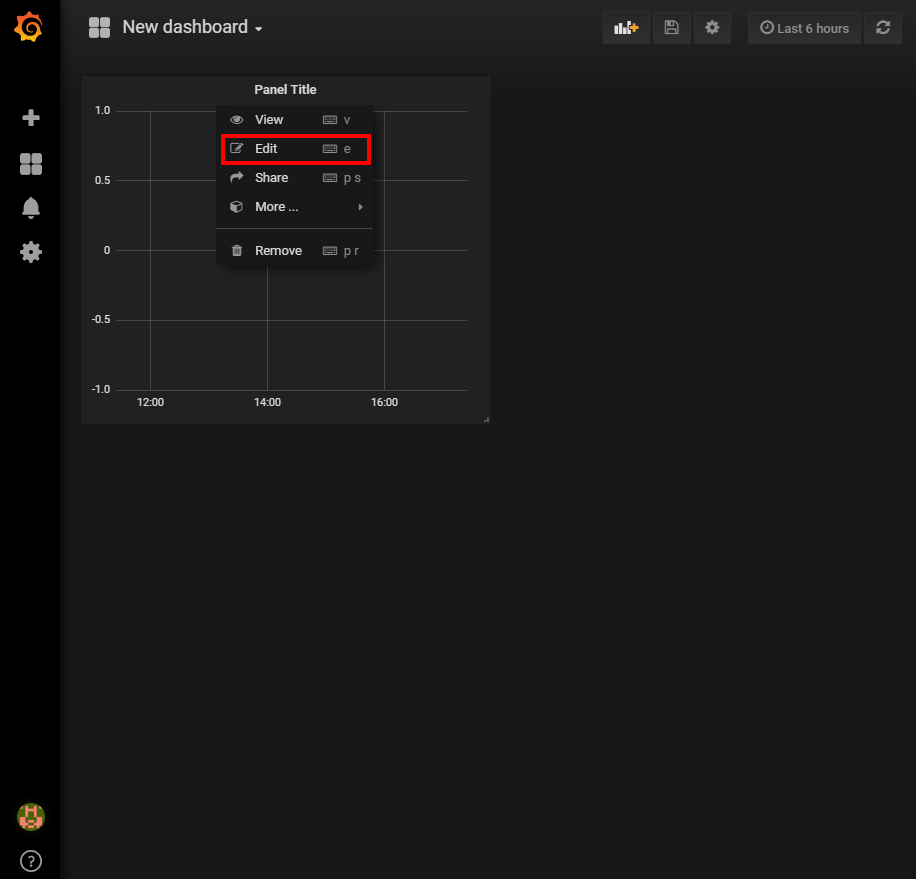Open Grafana Configuration gear in sidebar
The width and height of the screenshot is (916, 879).
tap(30, 252)
